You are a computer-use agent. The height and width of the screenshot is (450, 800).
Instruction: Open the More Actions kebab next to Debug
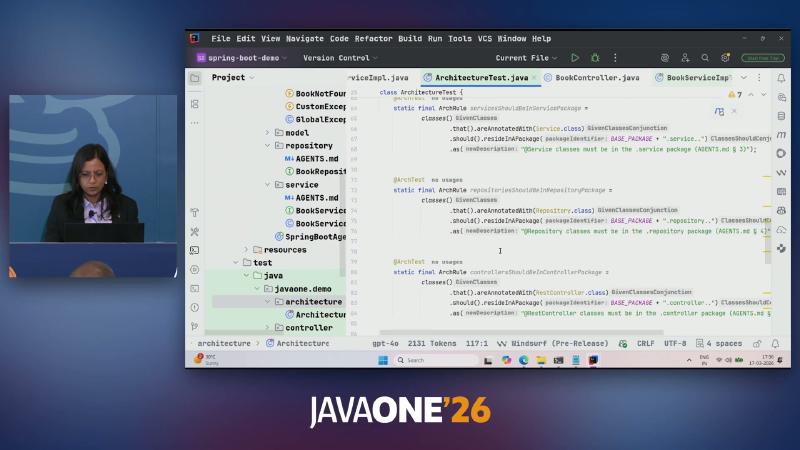click(615, 58)
